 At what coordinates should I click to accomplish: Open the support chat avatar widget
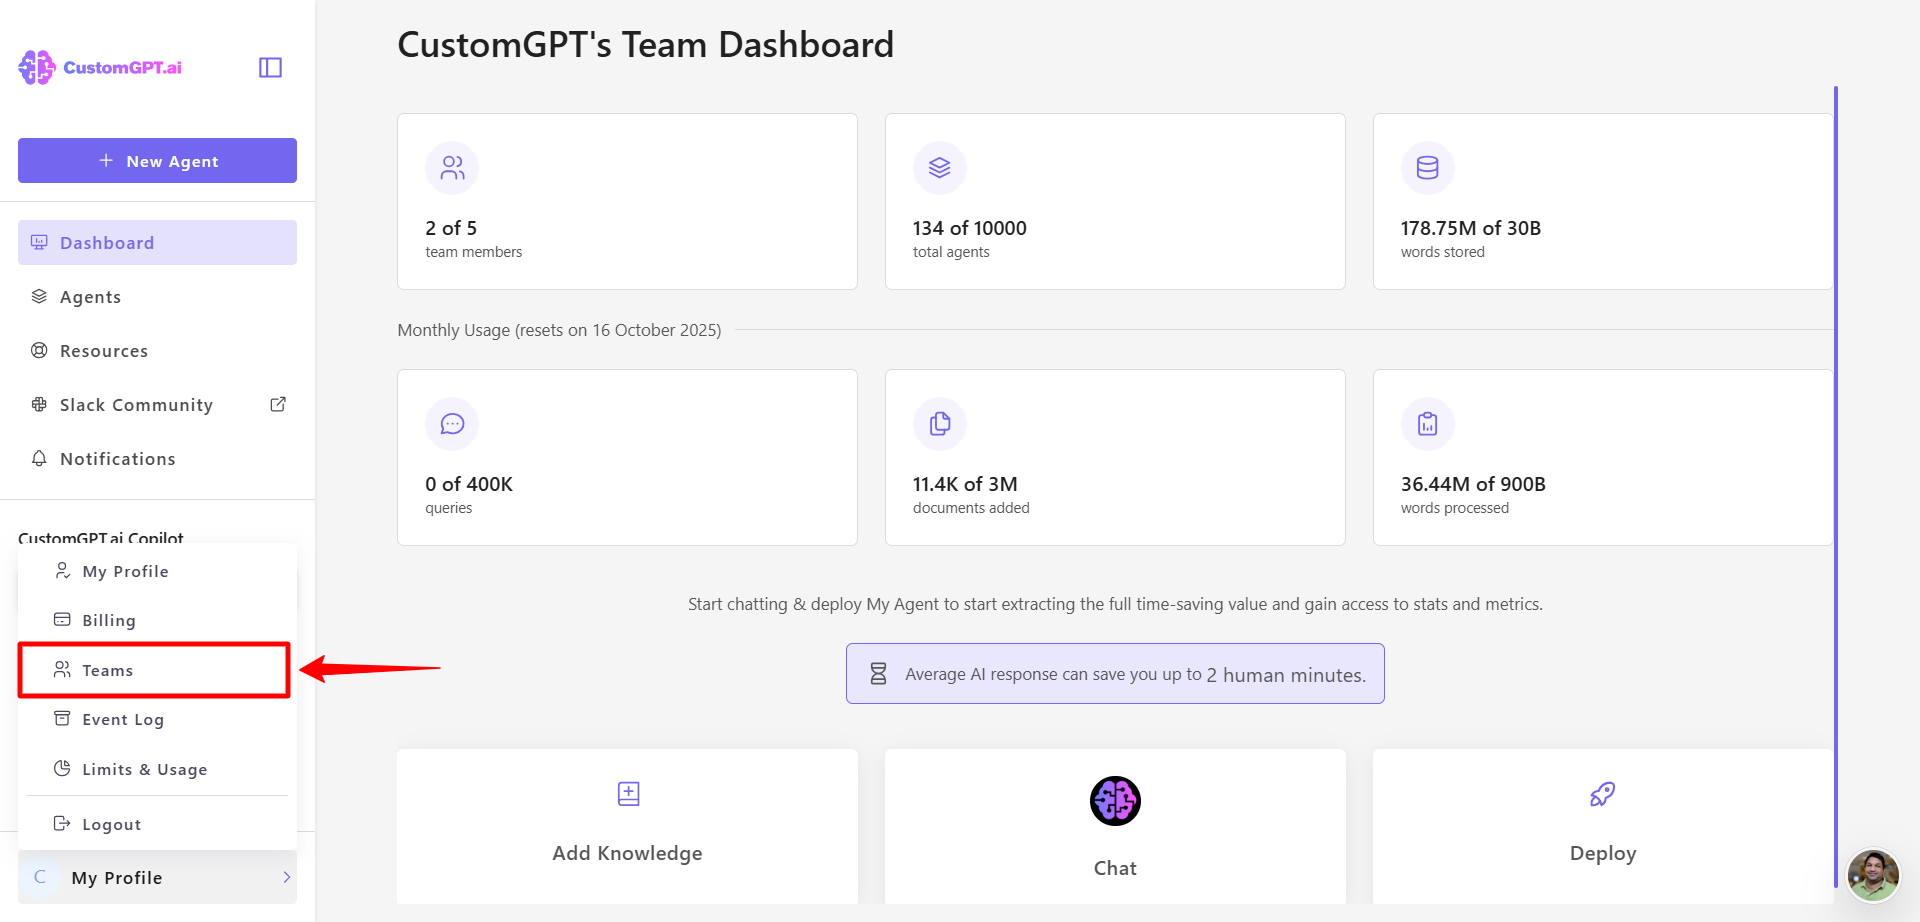1873,875
